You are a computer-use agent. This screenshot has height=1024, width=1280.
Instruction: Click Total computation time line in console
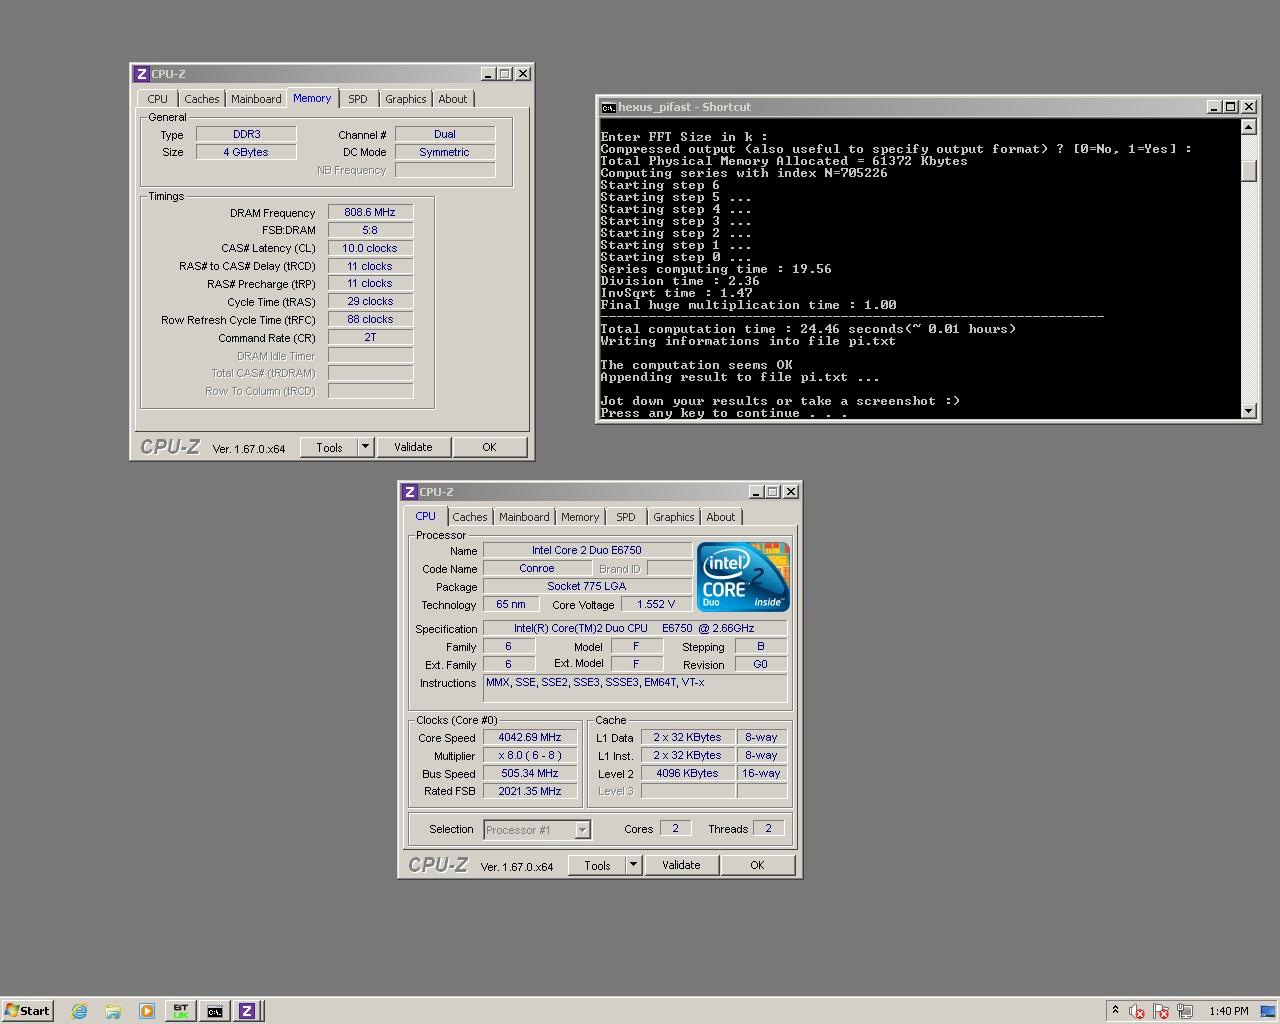[808, 329]
